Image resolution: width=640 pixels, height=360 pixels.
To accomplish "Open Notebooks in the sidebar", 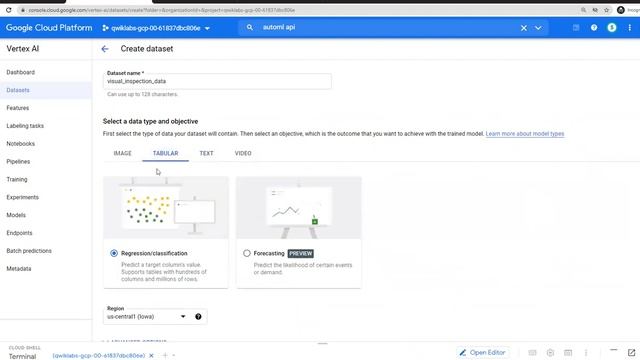I will [20, 144].
